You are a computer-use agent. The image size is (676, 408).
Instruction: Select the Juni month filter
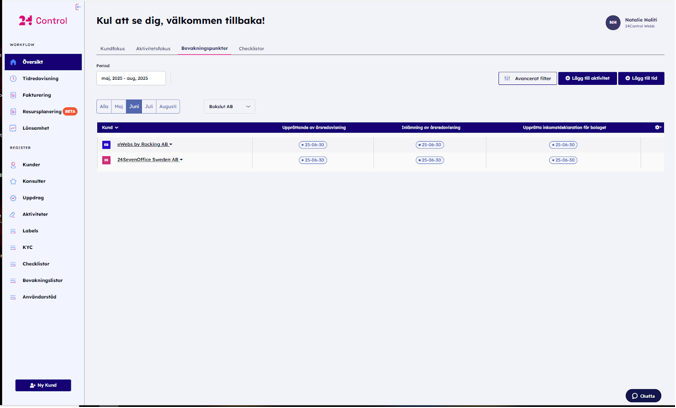134,107
